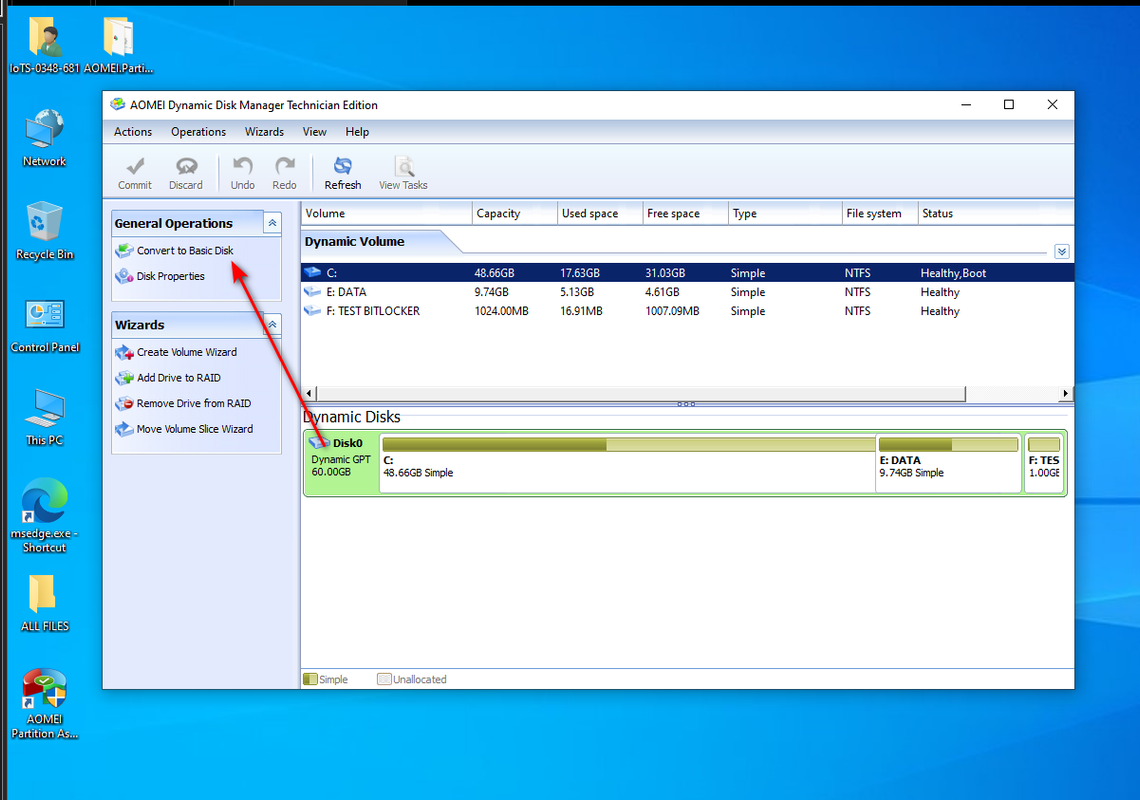The width and height of the screenshot is (1140, 800).
Task: Select the 'E: DATA' volume row text
Action: (346, 292)
